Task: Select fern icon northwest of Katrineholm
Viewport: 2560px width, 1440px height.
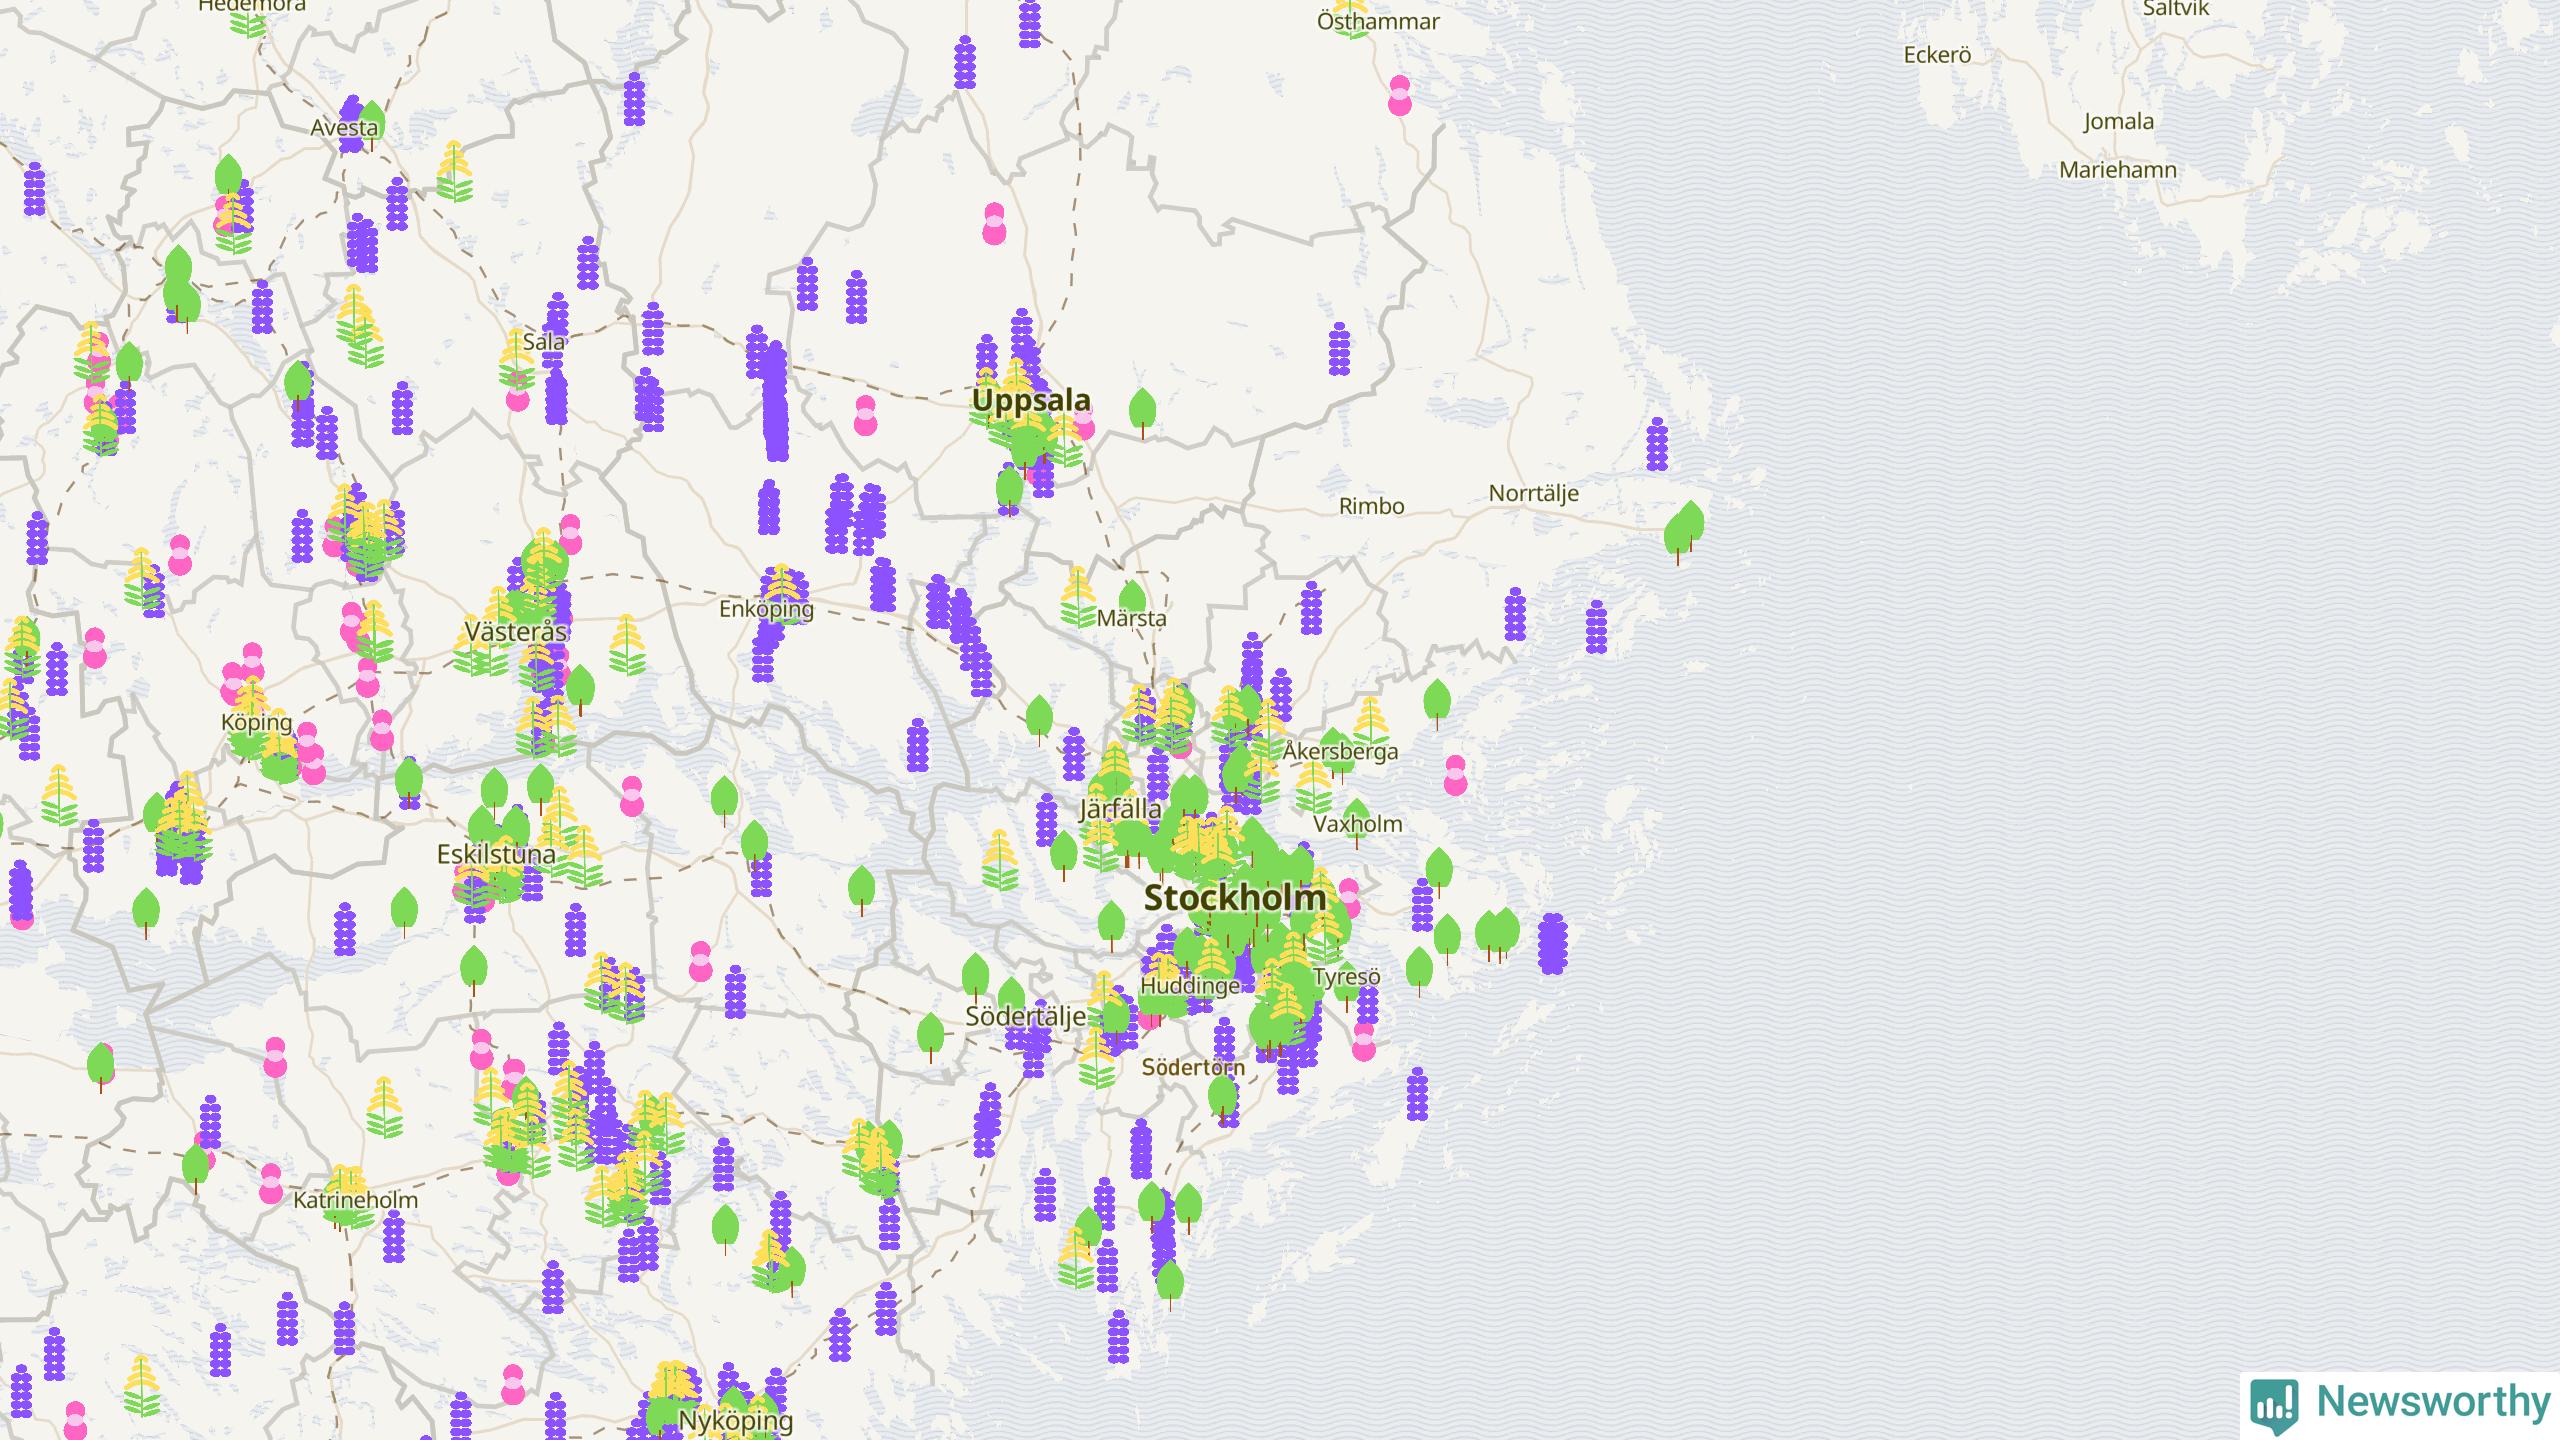Action: pos(384,1108)
